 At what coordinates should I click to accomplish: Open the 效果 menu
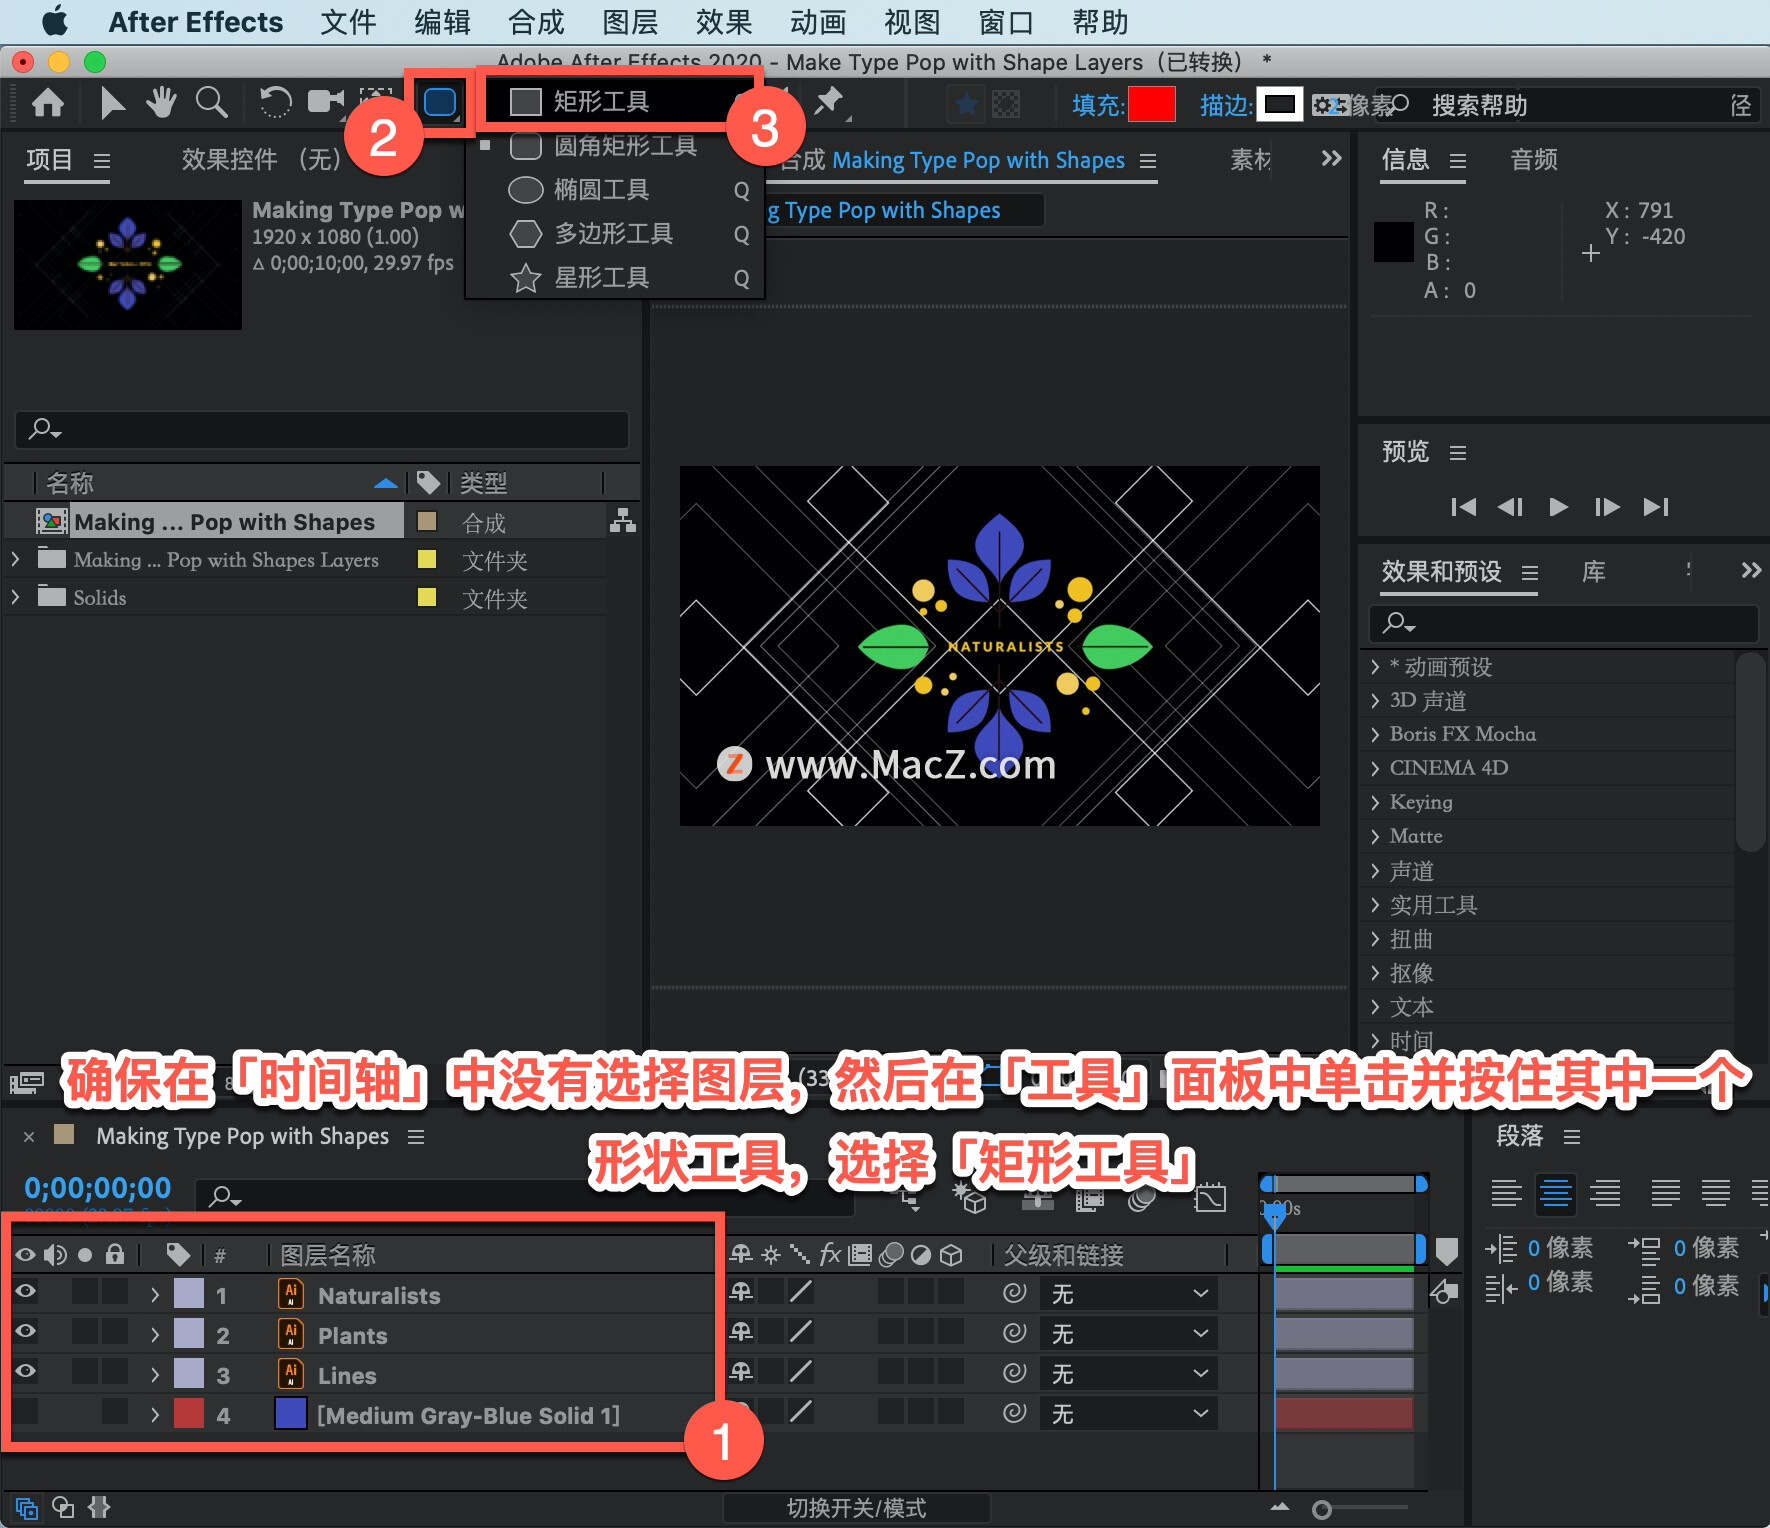[724, 22]
